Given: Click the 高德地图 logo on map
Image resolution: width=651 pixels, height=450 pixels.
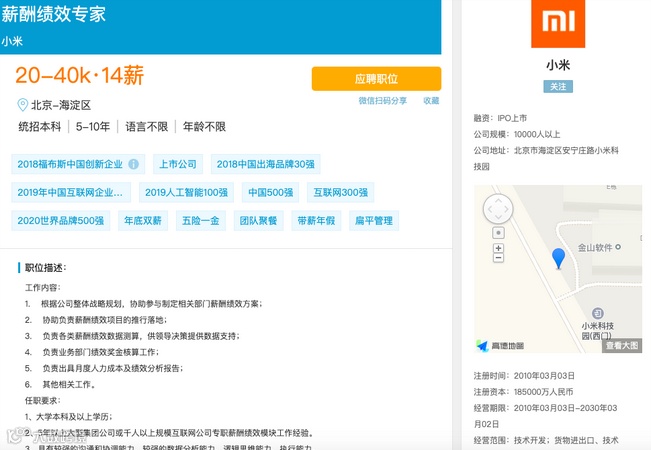Looking at the screenshot, I should (x=500, y=345).
